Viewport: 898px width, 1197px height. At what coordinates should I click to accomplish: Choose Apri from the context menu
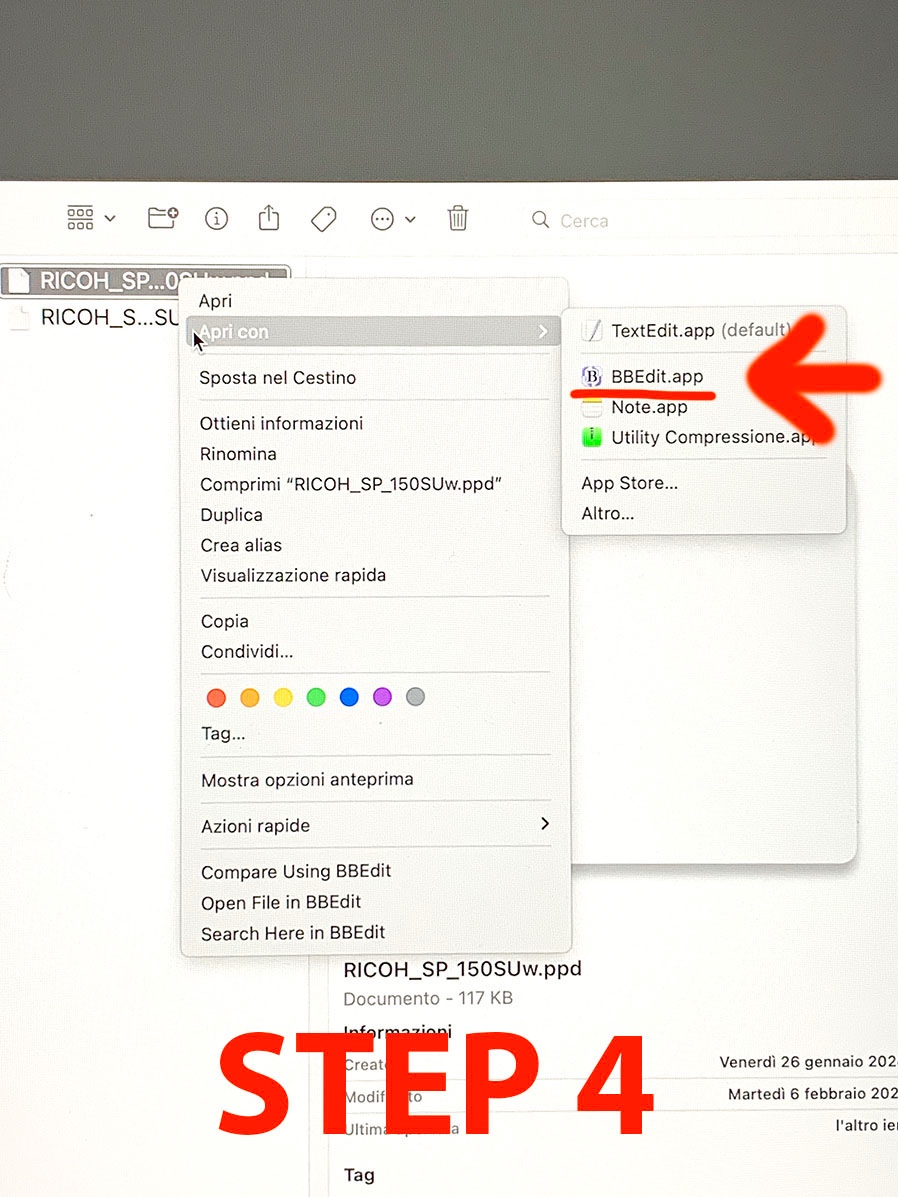215,301
